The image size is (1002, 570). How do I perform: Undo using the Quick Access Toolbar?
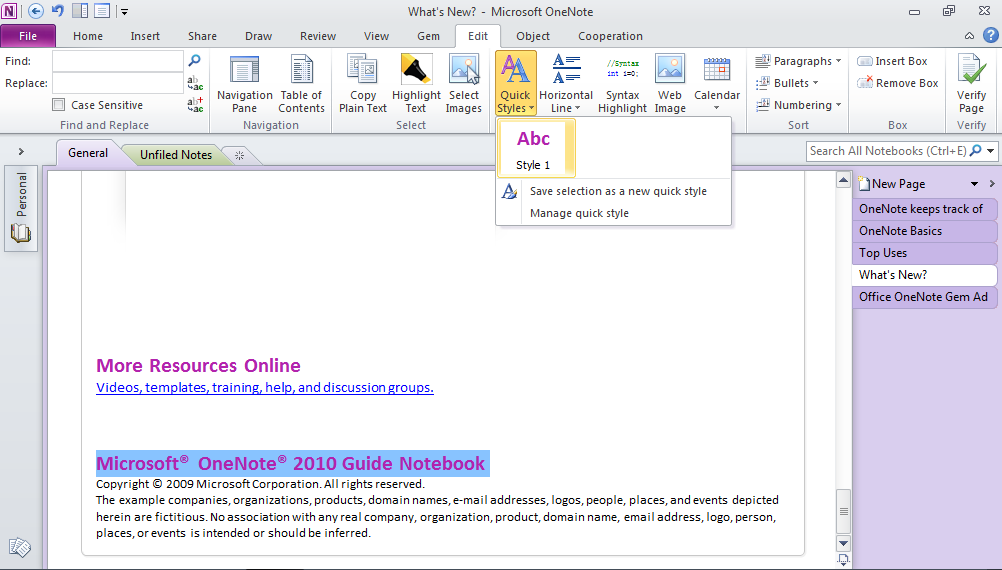coord(58,11)
